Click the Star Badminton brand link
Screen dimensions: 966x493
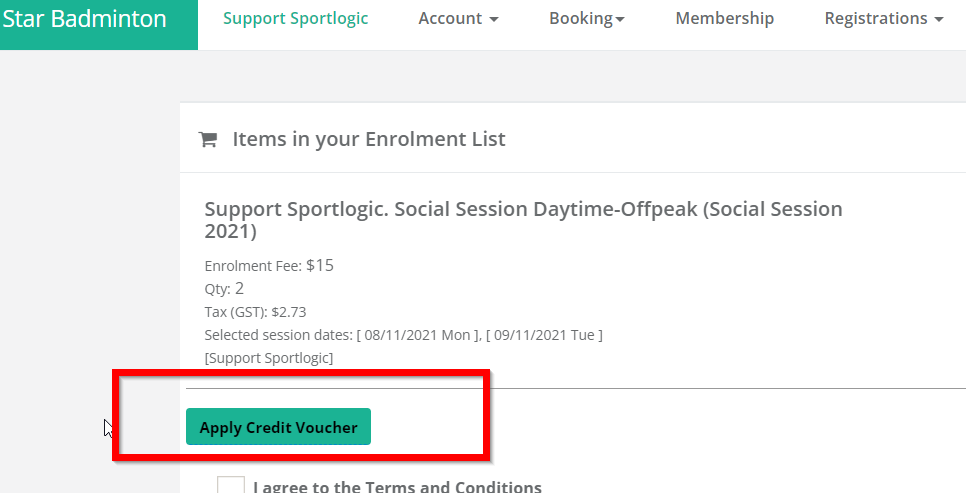click(x=84, y=18)
